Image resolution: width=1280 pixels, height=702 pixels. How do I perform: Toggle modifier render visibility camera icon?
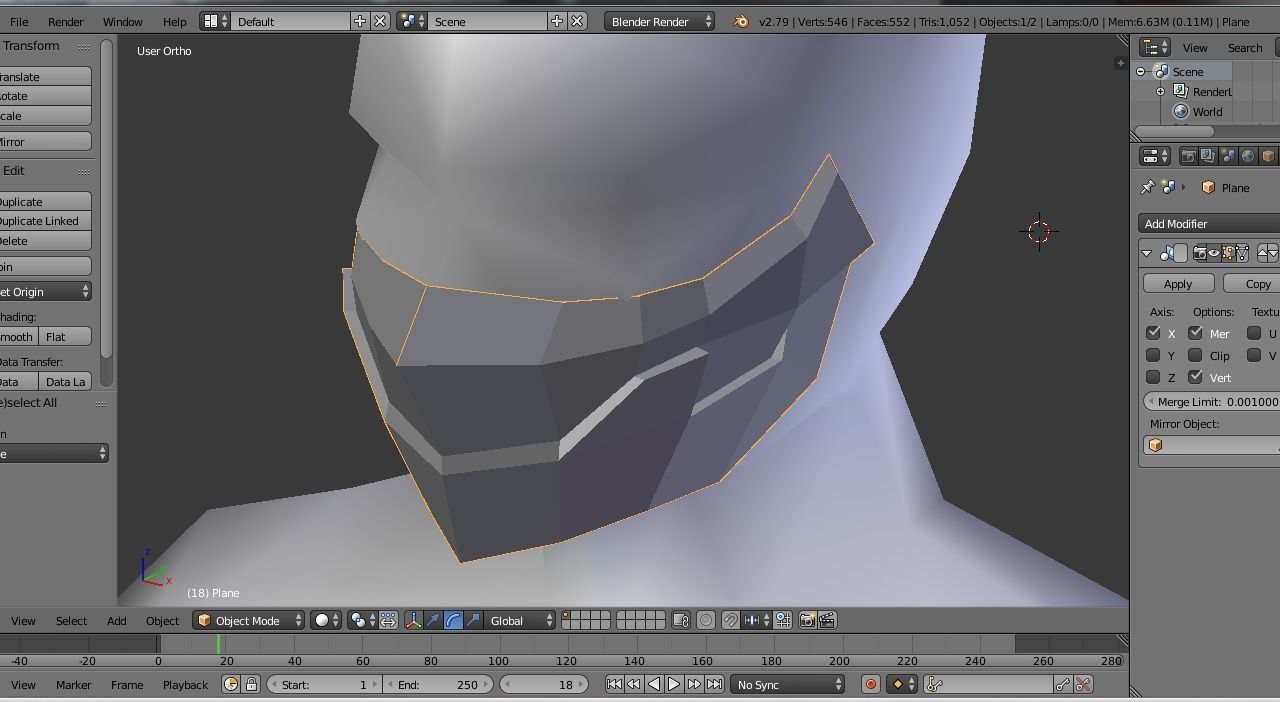click(1200, 253)
